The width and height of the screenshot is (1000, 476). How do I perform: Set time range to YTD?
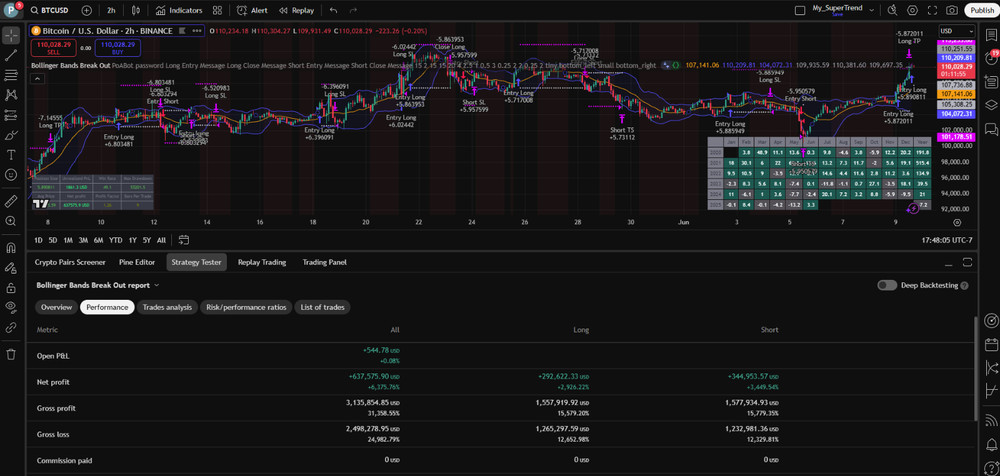115,240
